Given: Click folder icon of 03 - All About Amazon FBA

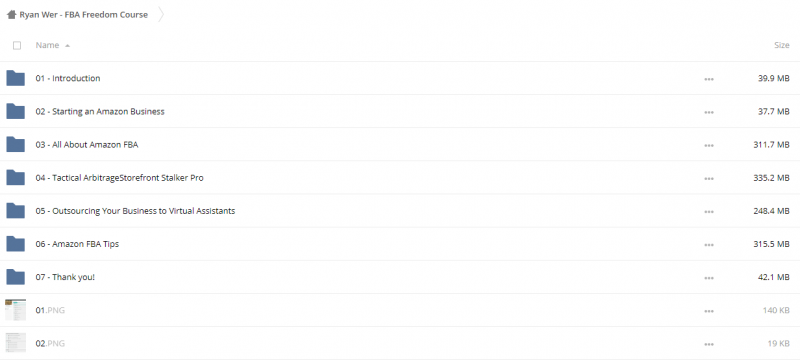Looking at the screenshot, I should point(15,144).
